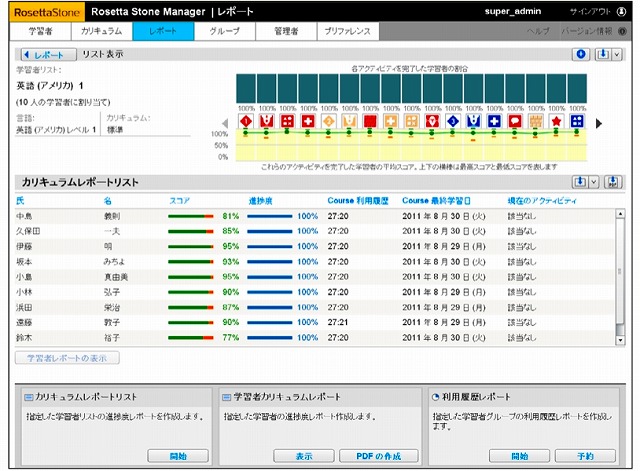The width and height of the screenshot is (640, 471).
Task: Click the 学習者レポートの表示 button
Action: [67, 358]
